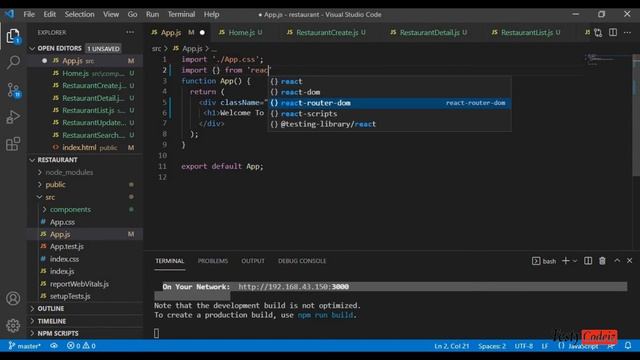Open the Accounts menu icon
Viewport: 640px width, 360px height.
13,298
